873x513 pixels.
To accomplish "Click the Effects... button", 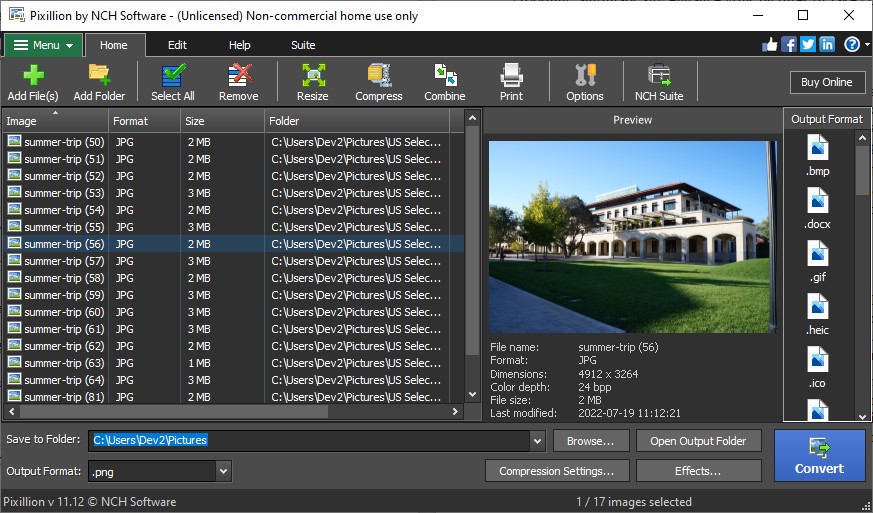I will pos(698,471).
